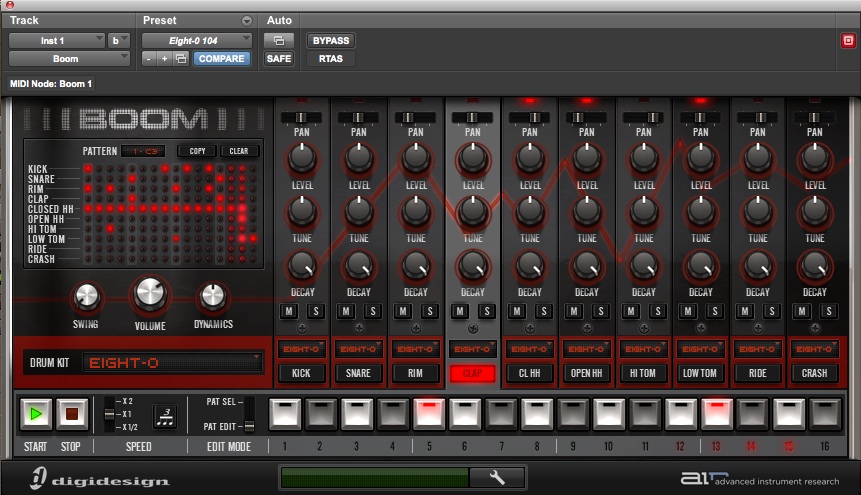Click the master Volume knob
This screenshot has width=861, height=495.
(149, 294)
